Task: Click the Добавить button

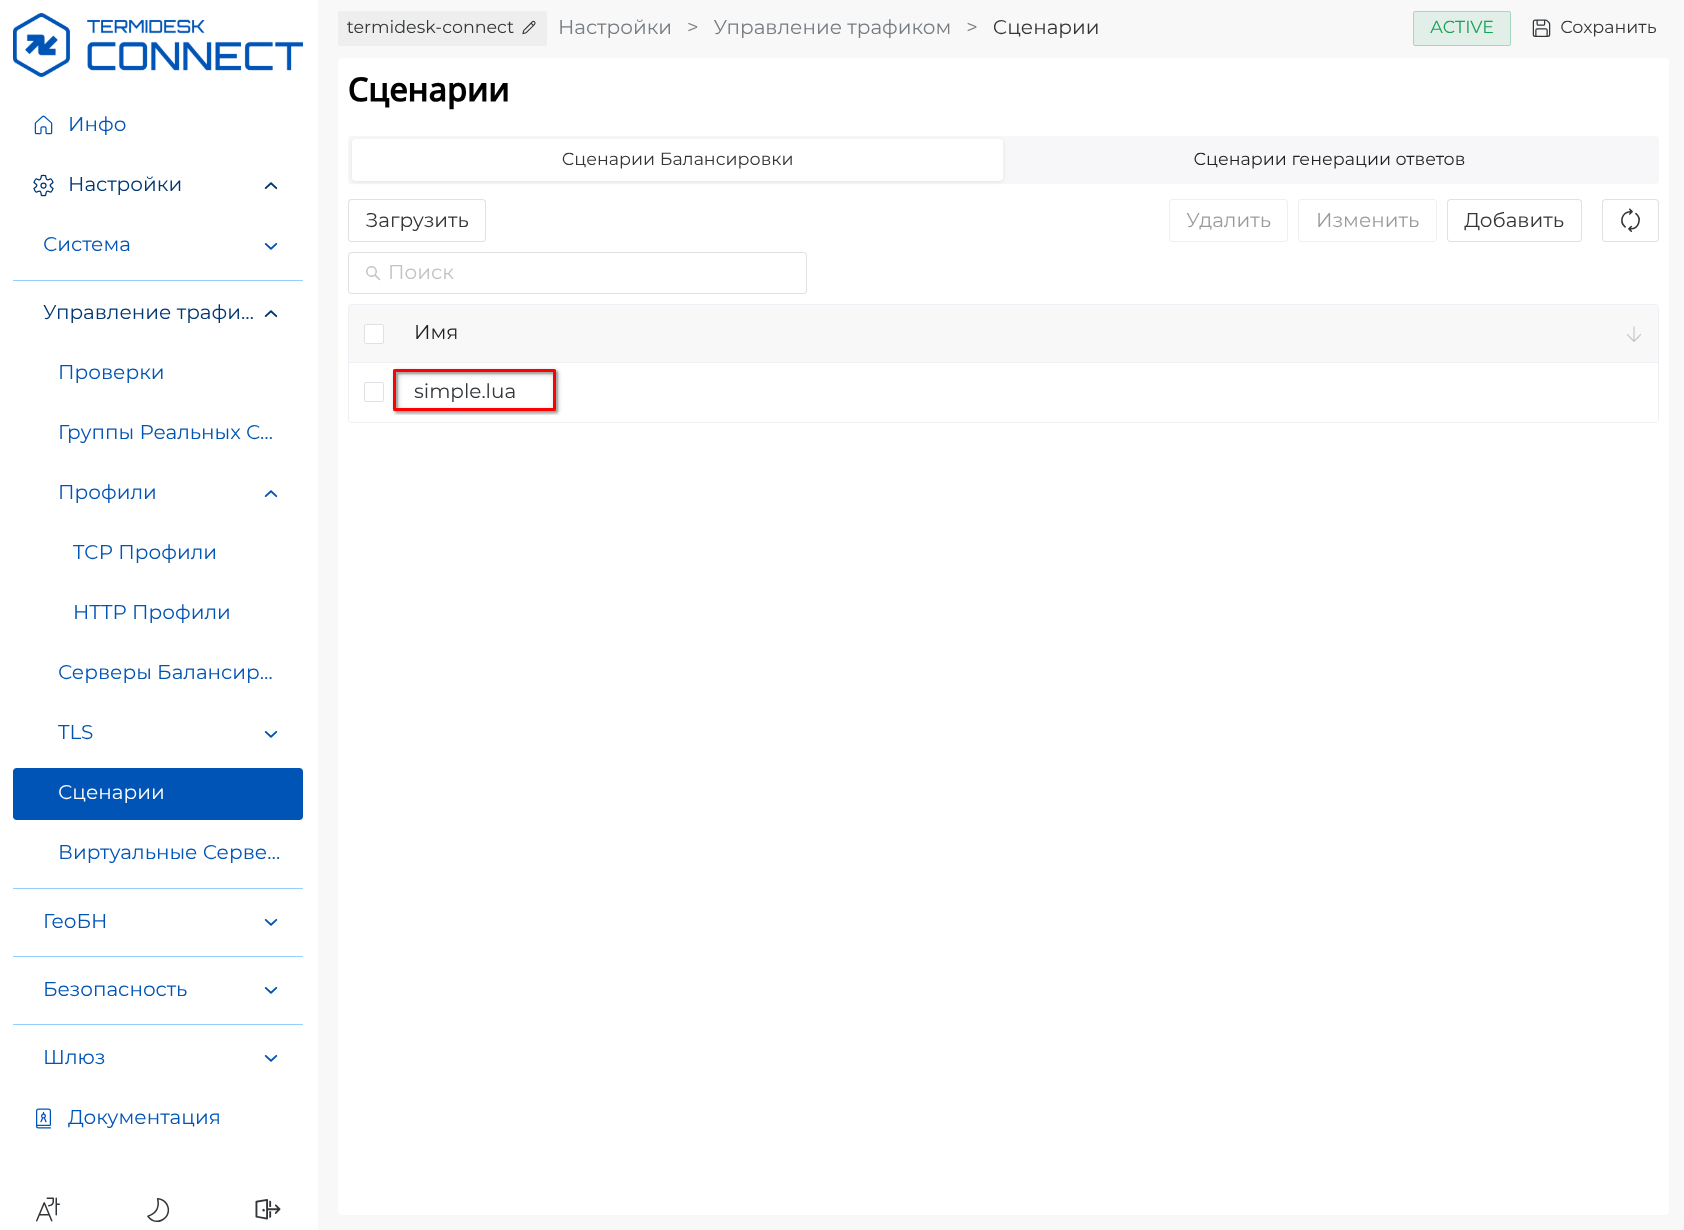Action: pos(1514,220)
